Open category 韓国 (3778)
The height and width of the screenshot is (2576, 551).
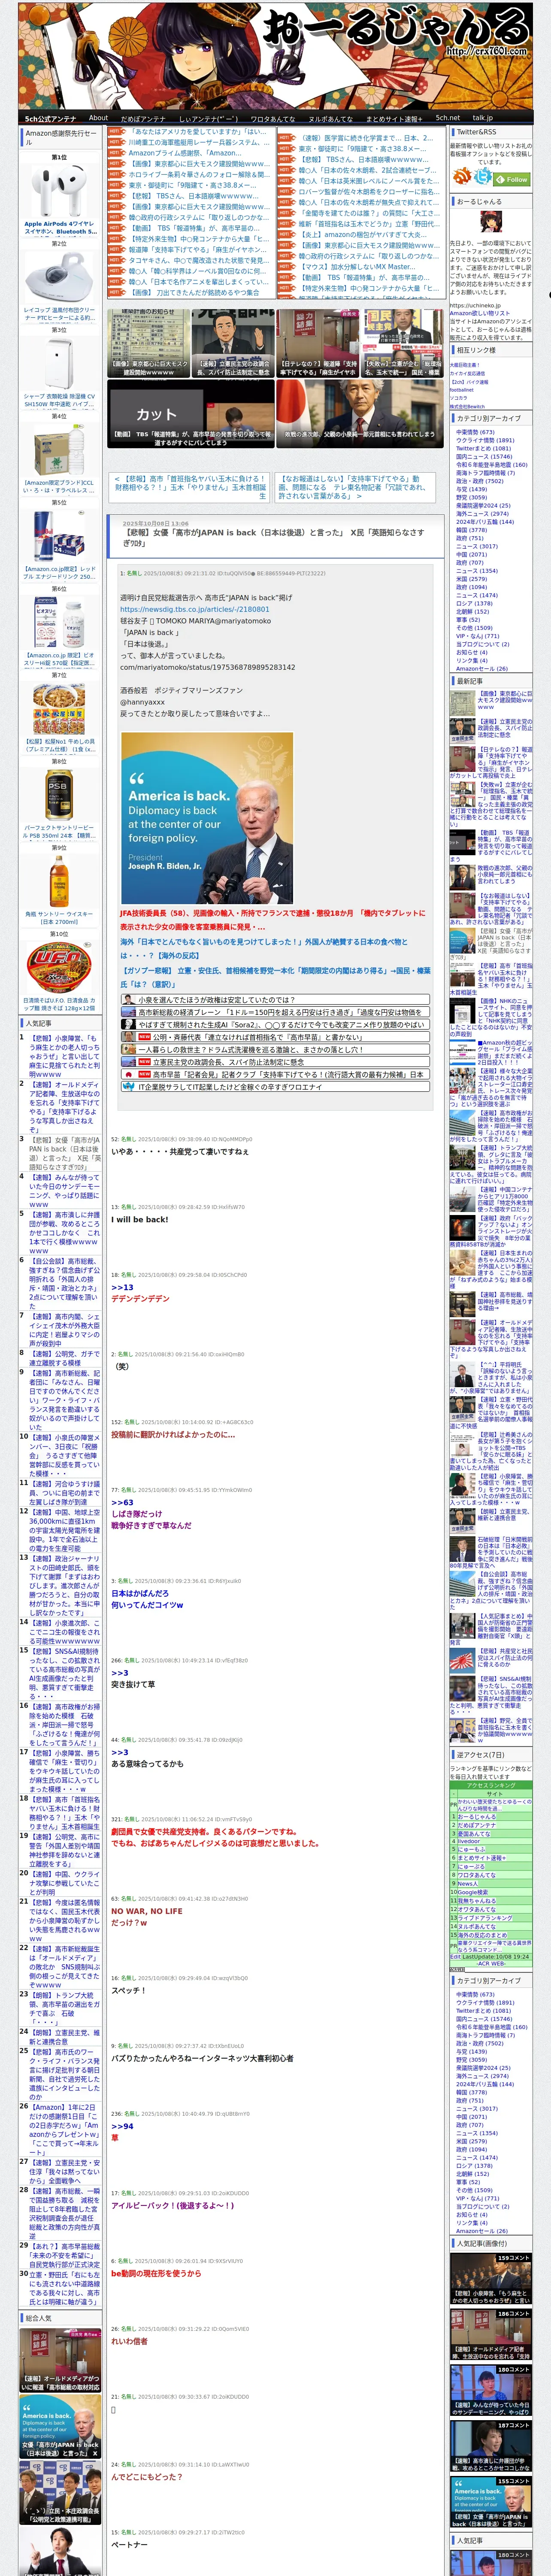(471, 530)
